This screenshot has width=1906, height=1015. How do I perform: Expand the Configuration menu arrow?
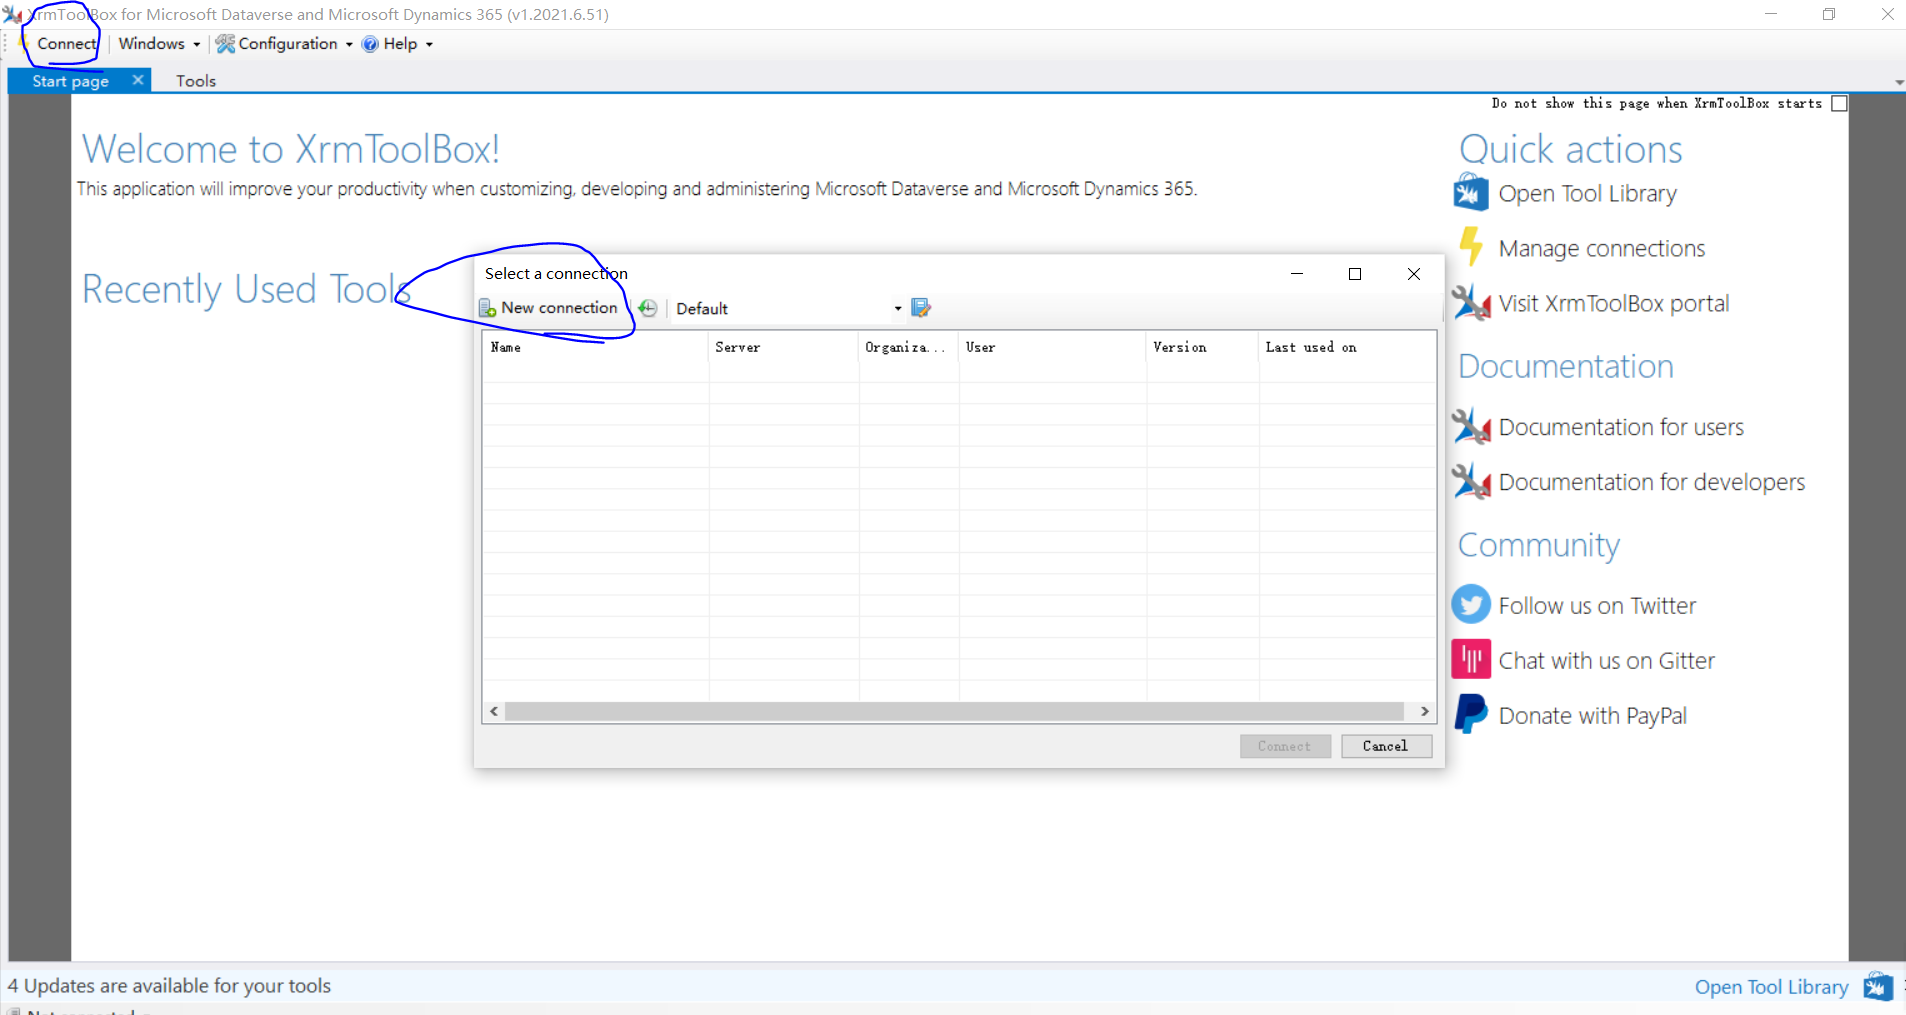click(x=349, y=44)
